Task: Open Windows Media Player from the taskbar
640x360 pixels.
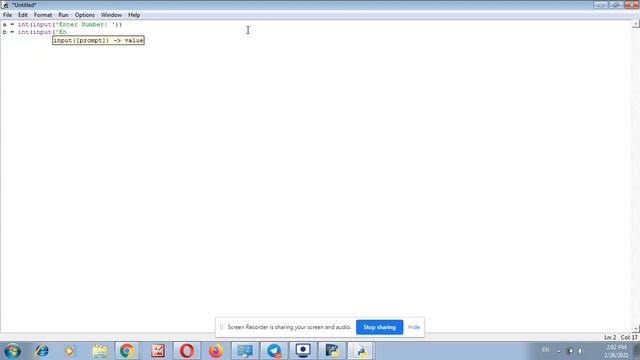Action: point(69,351)
